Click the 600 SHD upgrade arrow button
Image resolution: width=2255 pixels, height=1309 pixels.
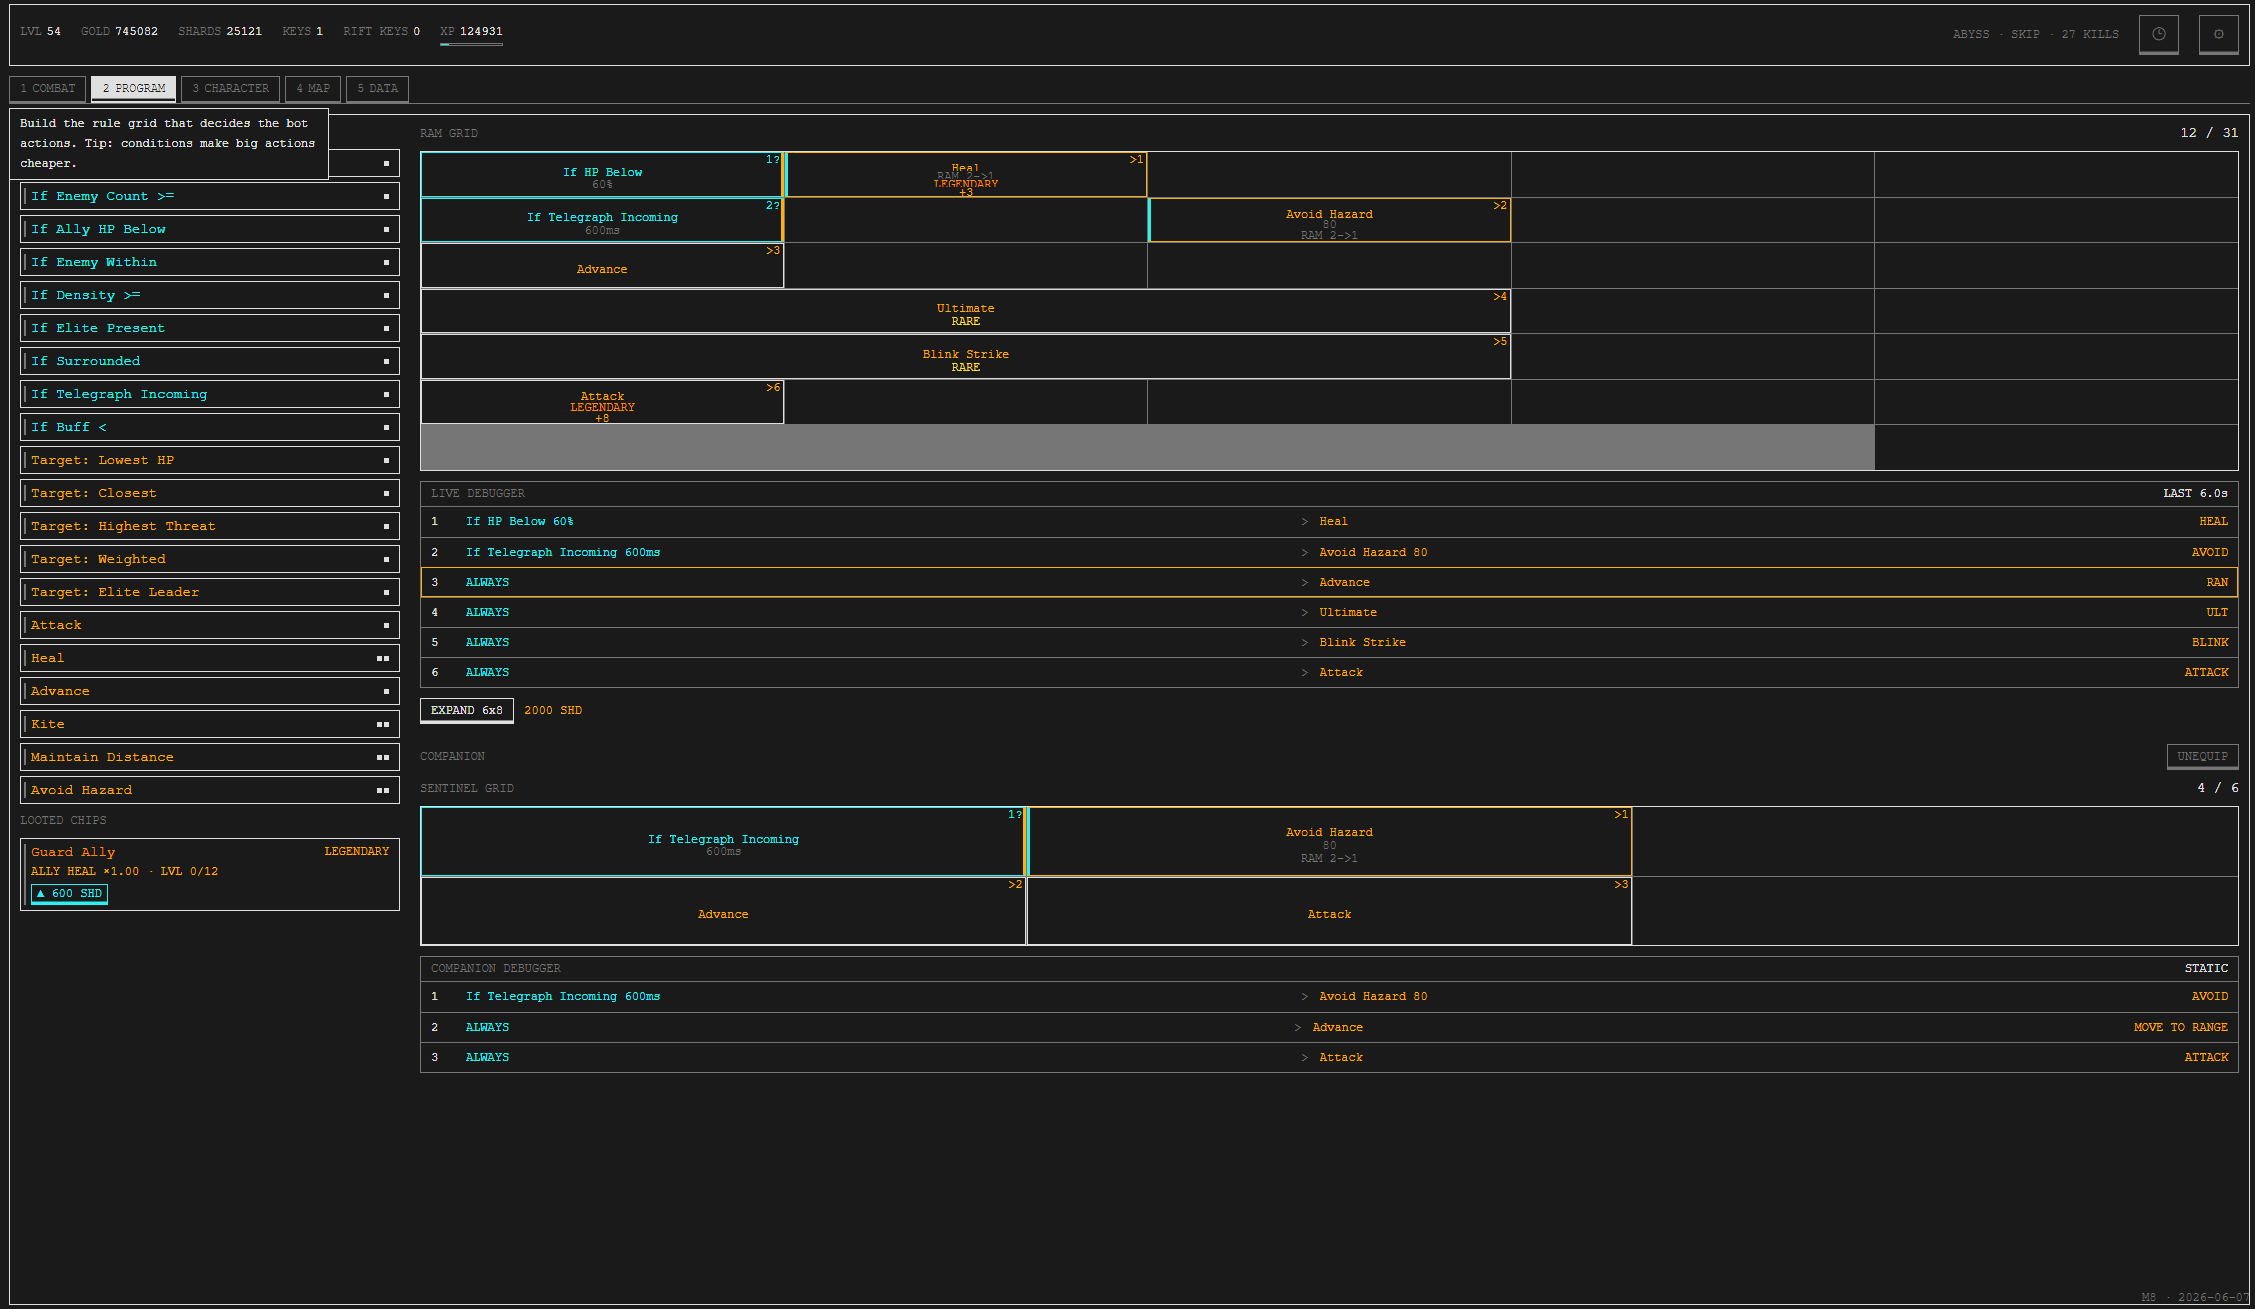(69, 894)
